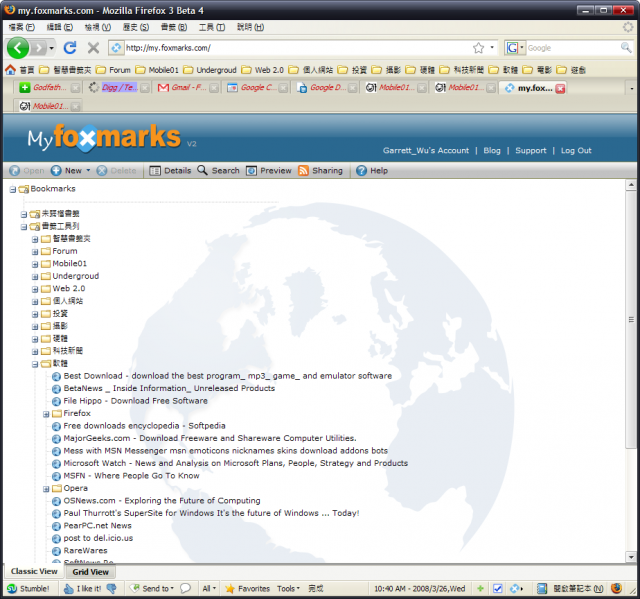Open the Web 2.0 bookmarks toolbar folder
This screenshot has width=640, height=599.
click(x=263, y=70)
